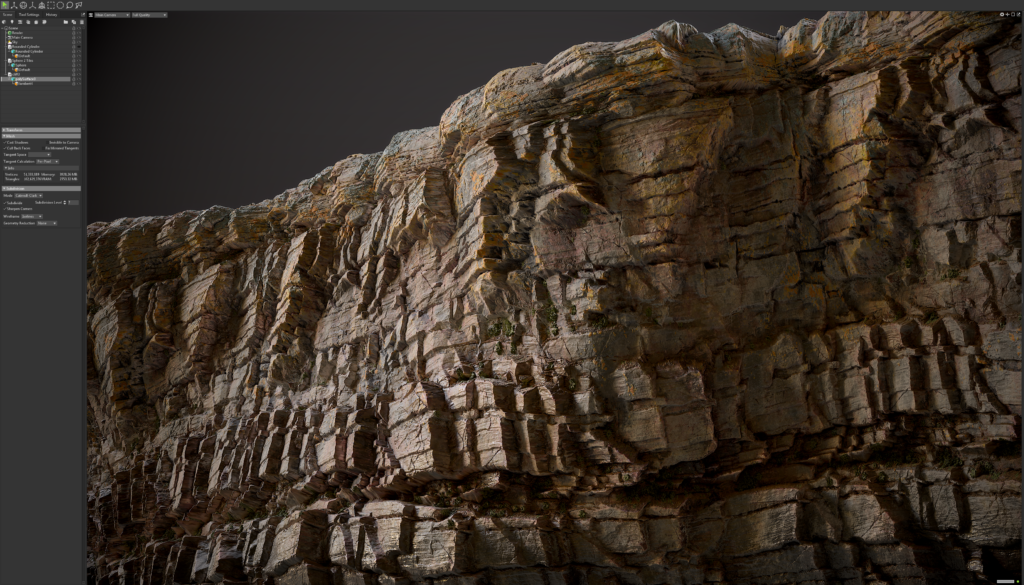Click the first sphere icon in scene toolbar
1024x585 pixels.
point(4,22)
